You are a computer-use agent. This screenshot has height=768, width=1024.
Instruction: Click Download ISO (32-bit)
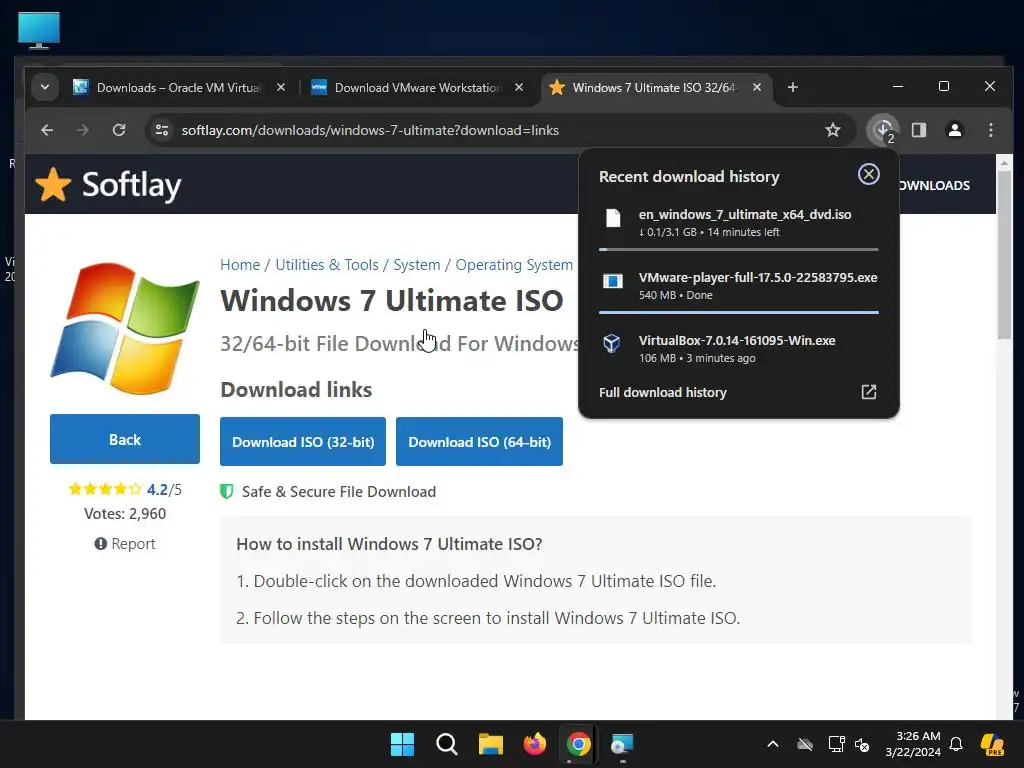point(303,441)
